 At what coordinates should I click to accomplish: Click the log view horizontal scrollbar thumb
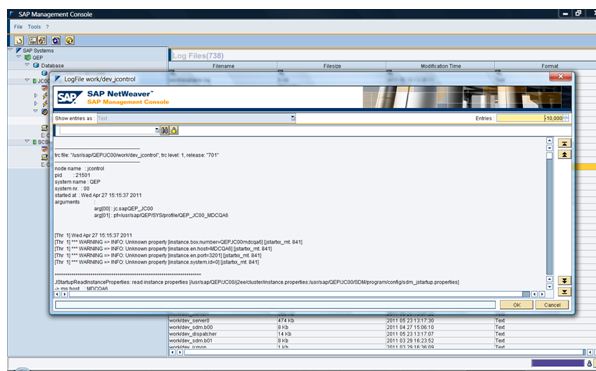point(296,294)
